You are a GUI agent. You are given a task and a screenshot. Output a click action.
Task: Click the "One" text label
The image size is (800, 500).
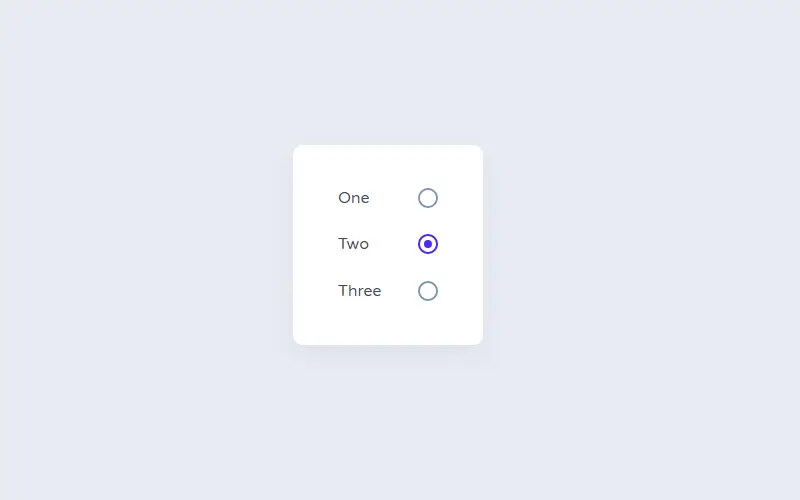pos(354,198)
